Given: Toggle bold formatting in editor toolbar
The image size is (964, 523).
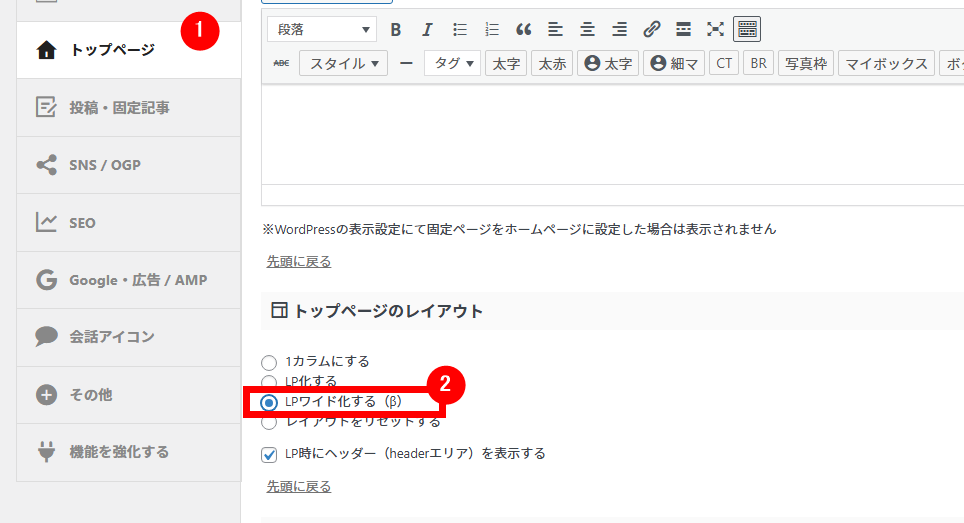Looking at the screenshot, I should (x=396, y=29).
